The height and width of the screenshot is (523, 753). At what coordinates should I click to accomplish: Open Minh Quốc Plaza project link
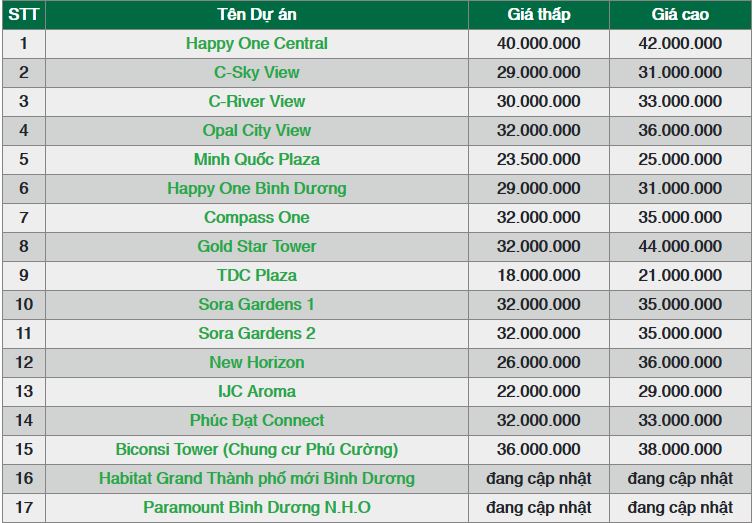256,160
